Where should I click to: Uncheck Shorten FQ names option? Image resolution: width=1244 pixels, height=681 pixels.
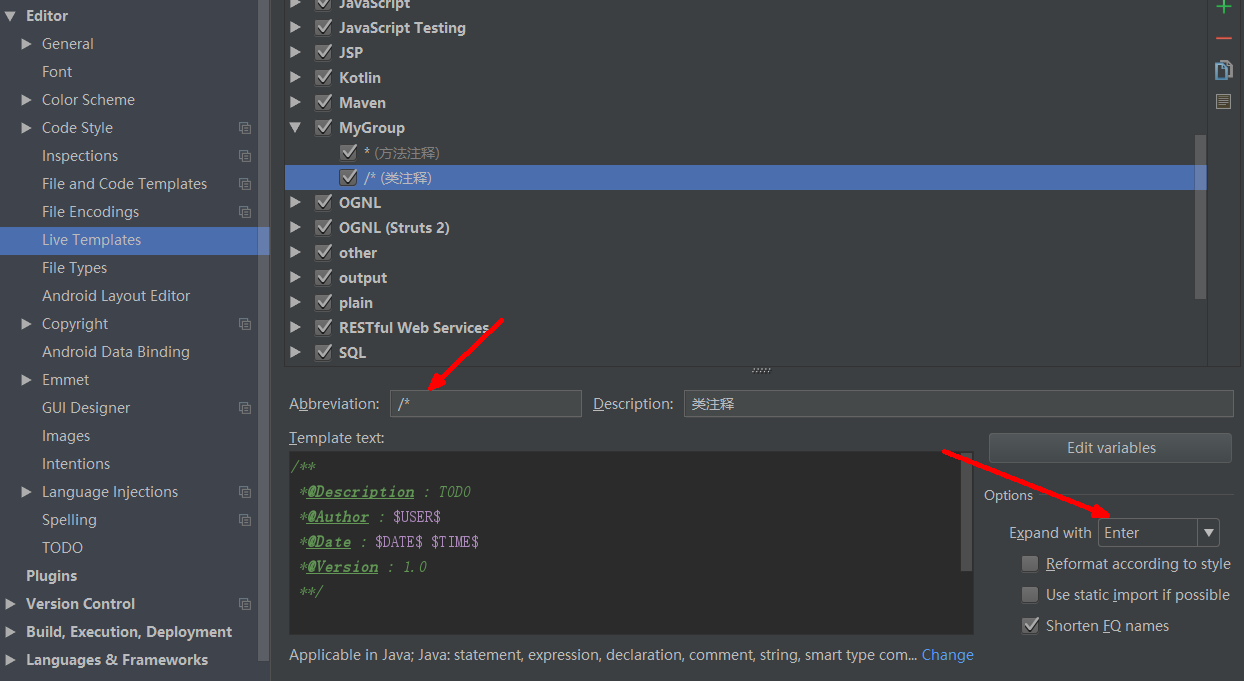pos(1030,626)
